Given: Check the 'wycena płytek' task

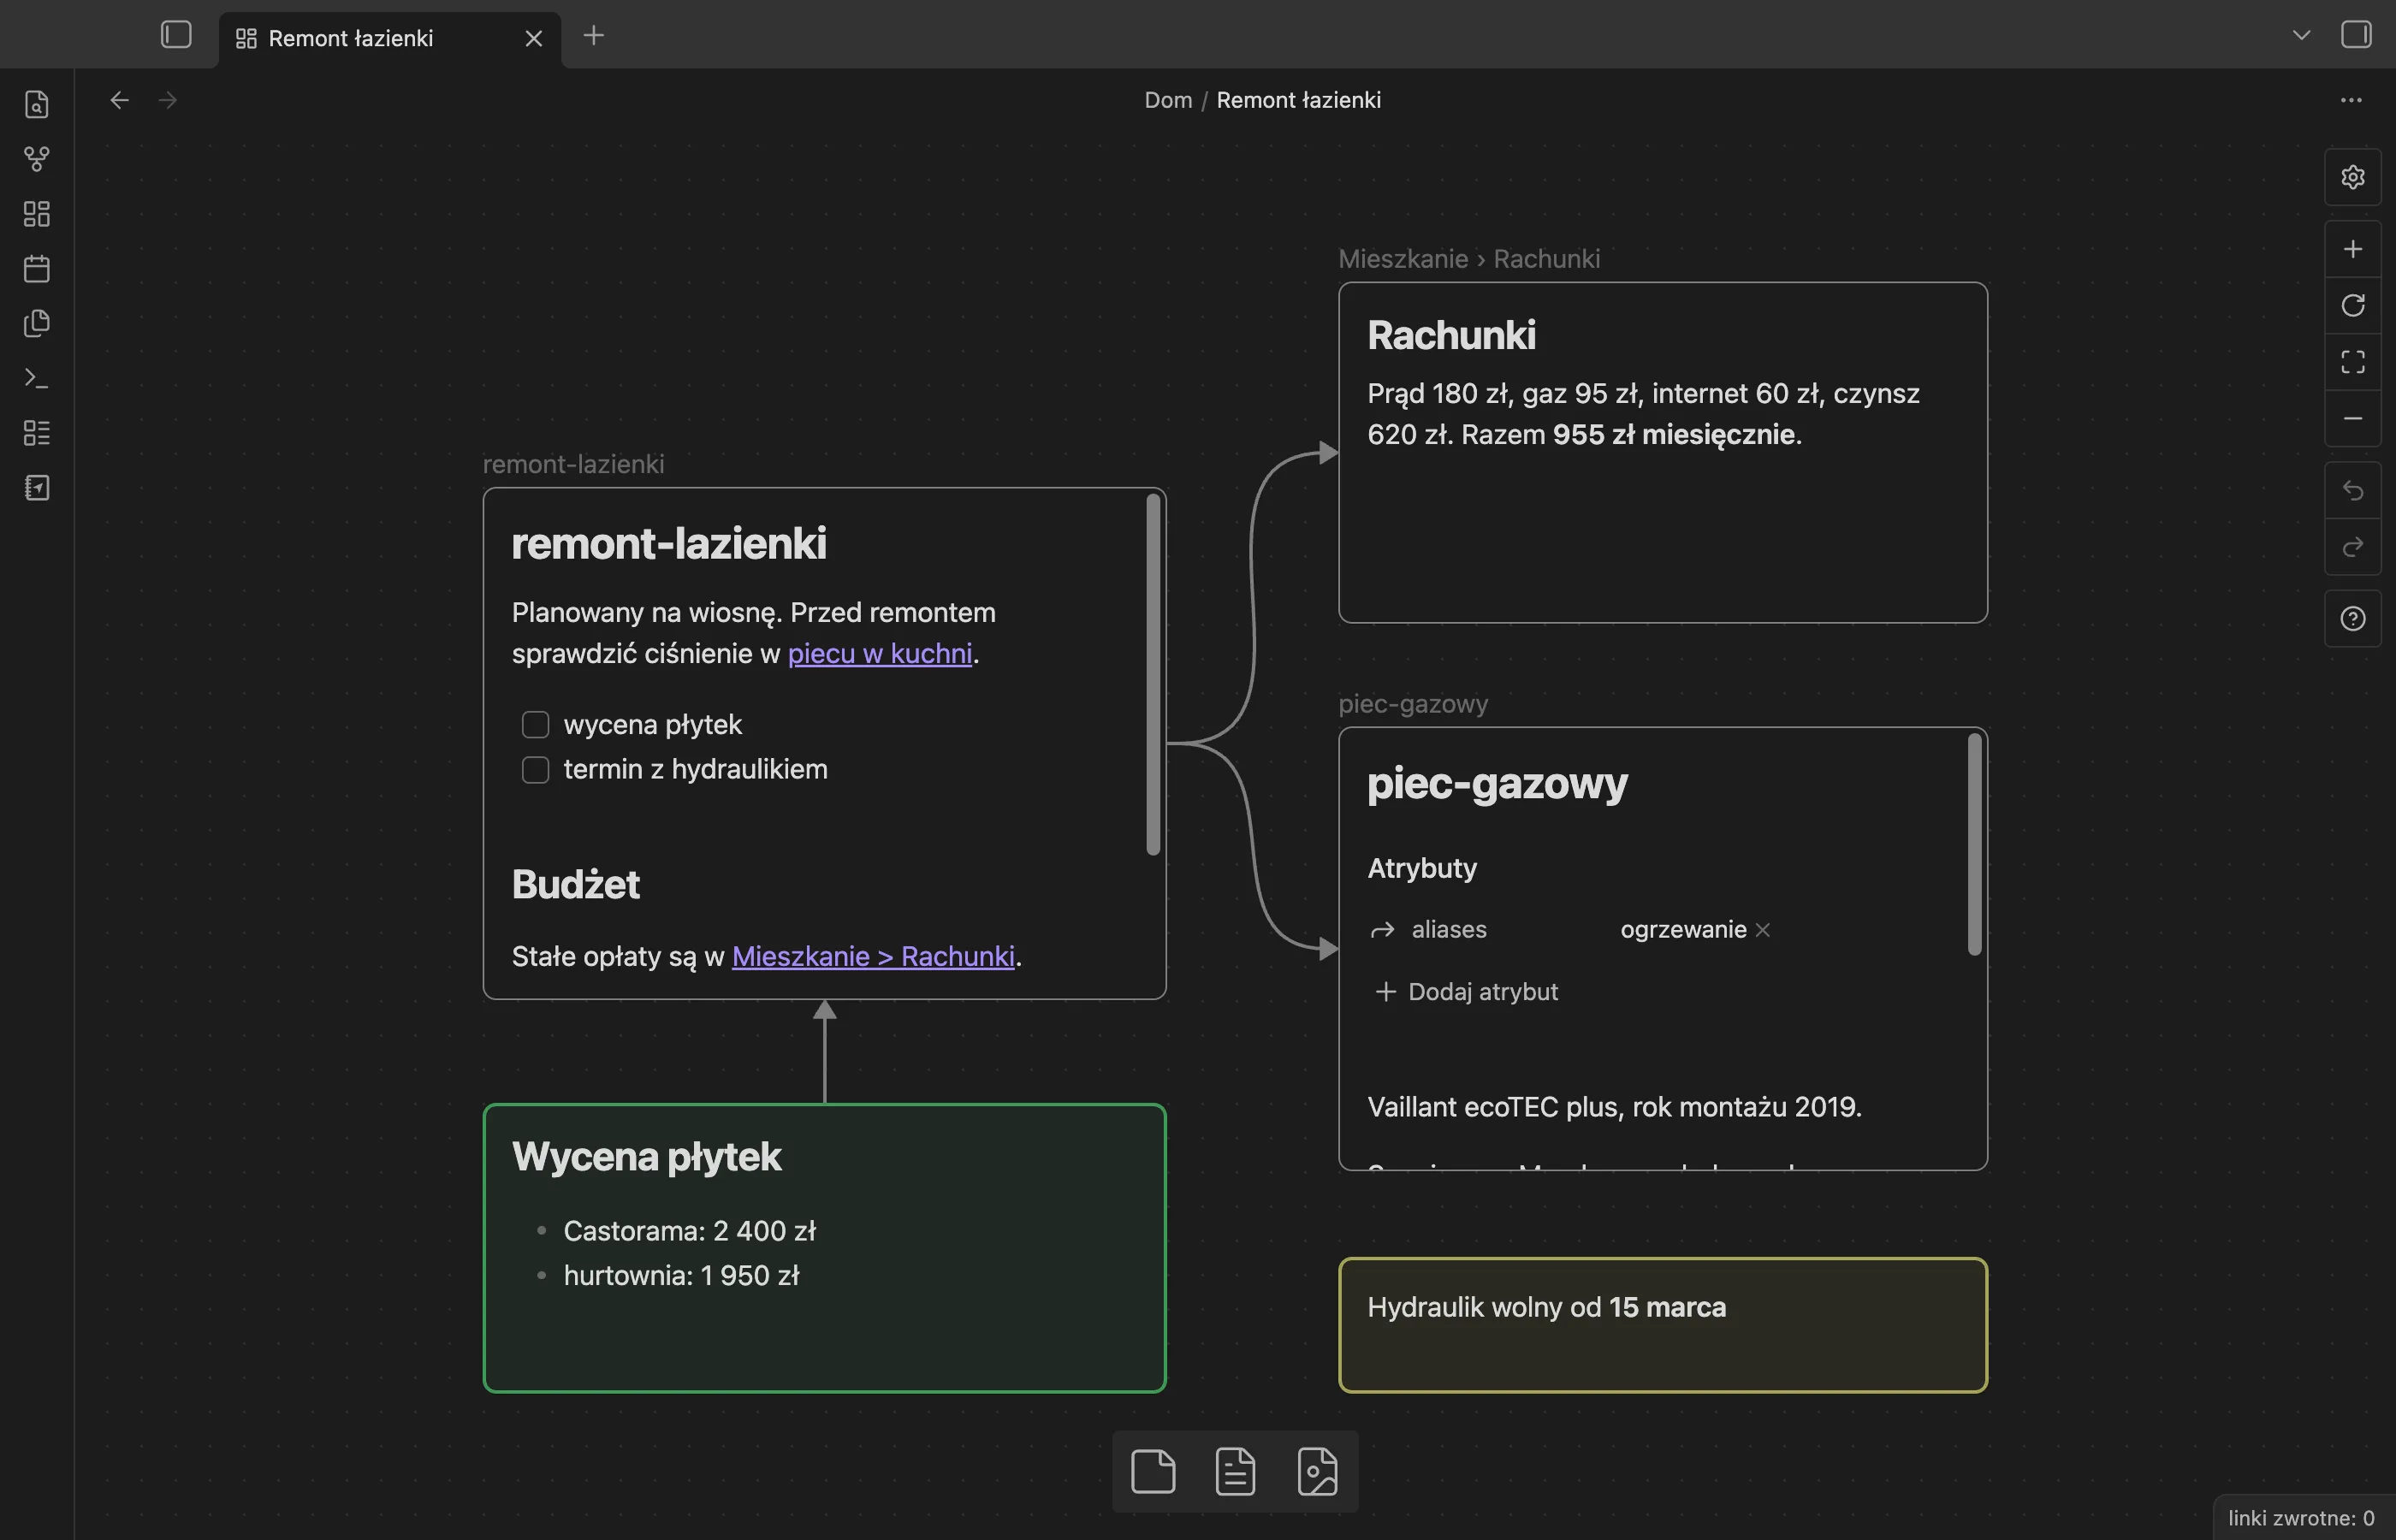Looking at the screenshot, I should click(x=535, y=724).
